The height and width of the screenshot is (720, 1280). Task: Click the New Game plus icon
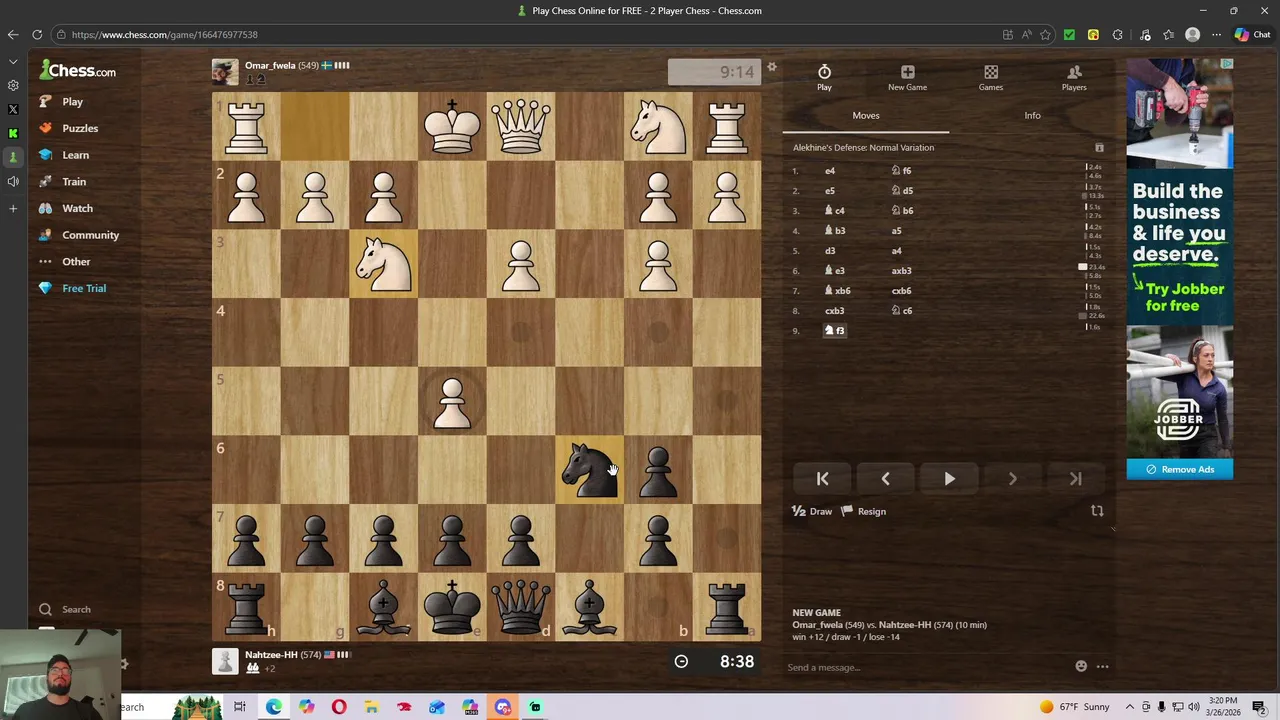coord(907,77)
